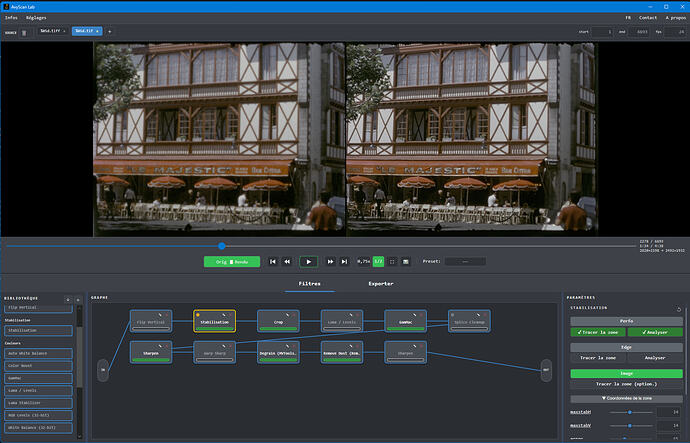
Task: Open the 0.75x playback speed selector
Action: pyautogui.click(x=363, y=261)
